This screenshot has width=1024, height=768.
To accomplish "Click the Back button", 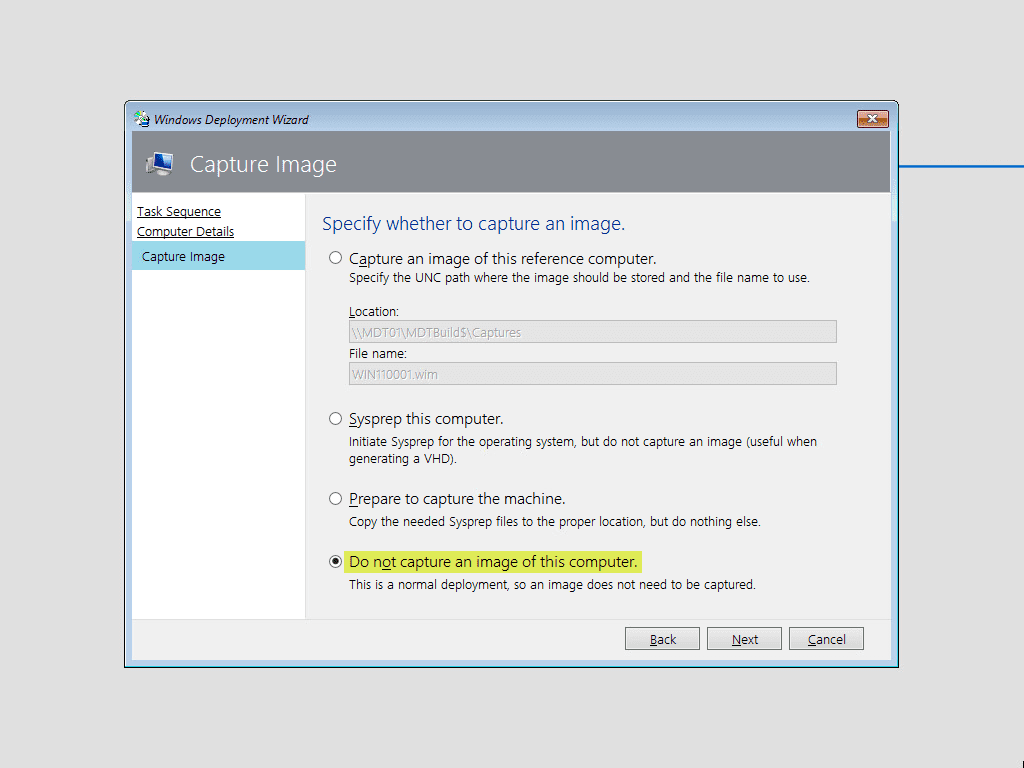I will click(662, 639).
